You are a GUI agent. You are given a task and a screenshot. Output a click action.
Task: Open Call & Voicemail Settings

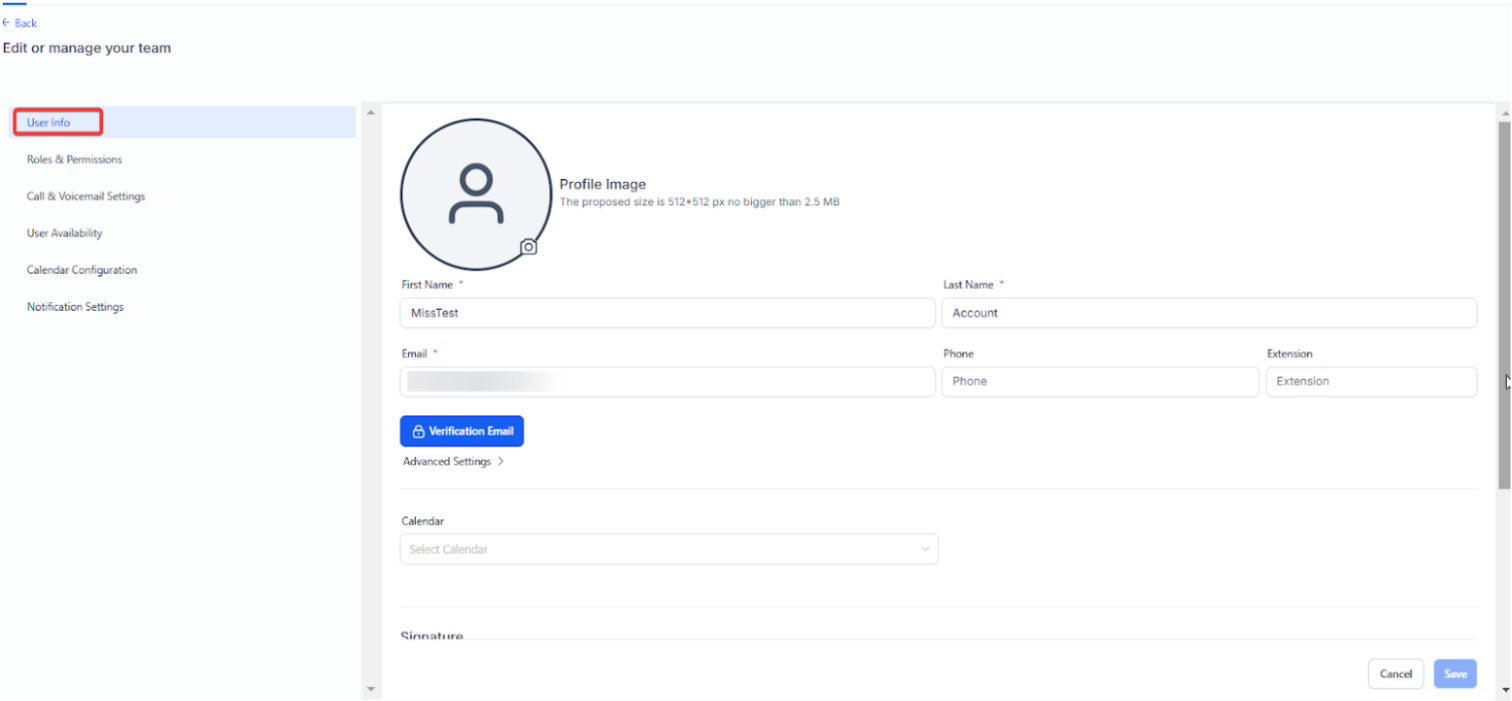(x=86, y=197)
